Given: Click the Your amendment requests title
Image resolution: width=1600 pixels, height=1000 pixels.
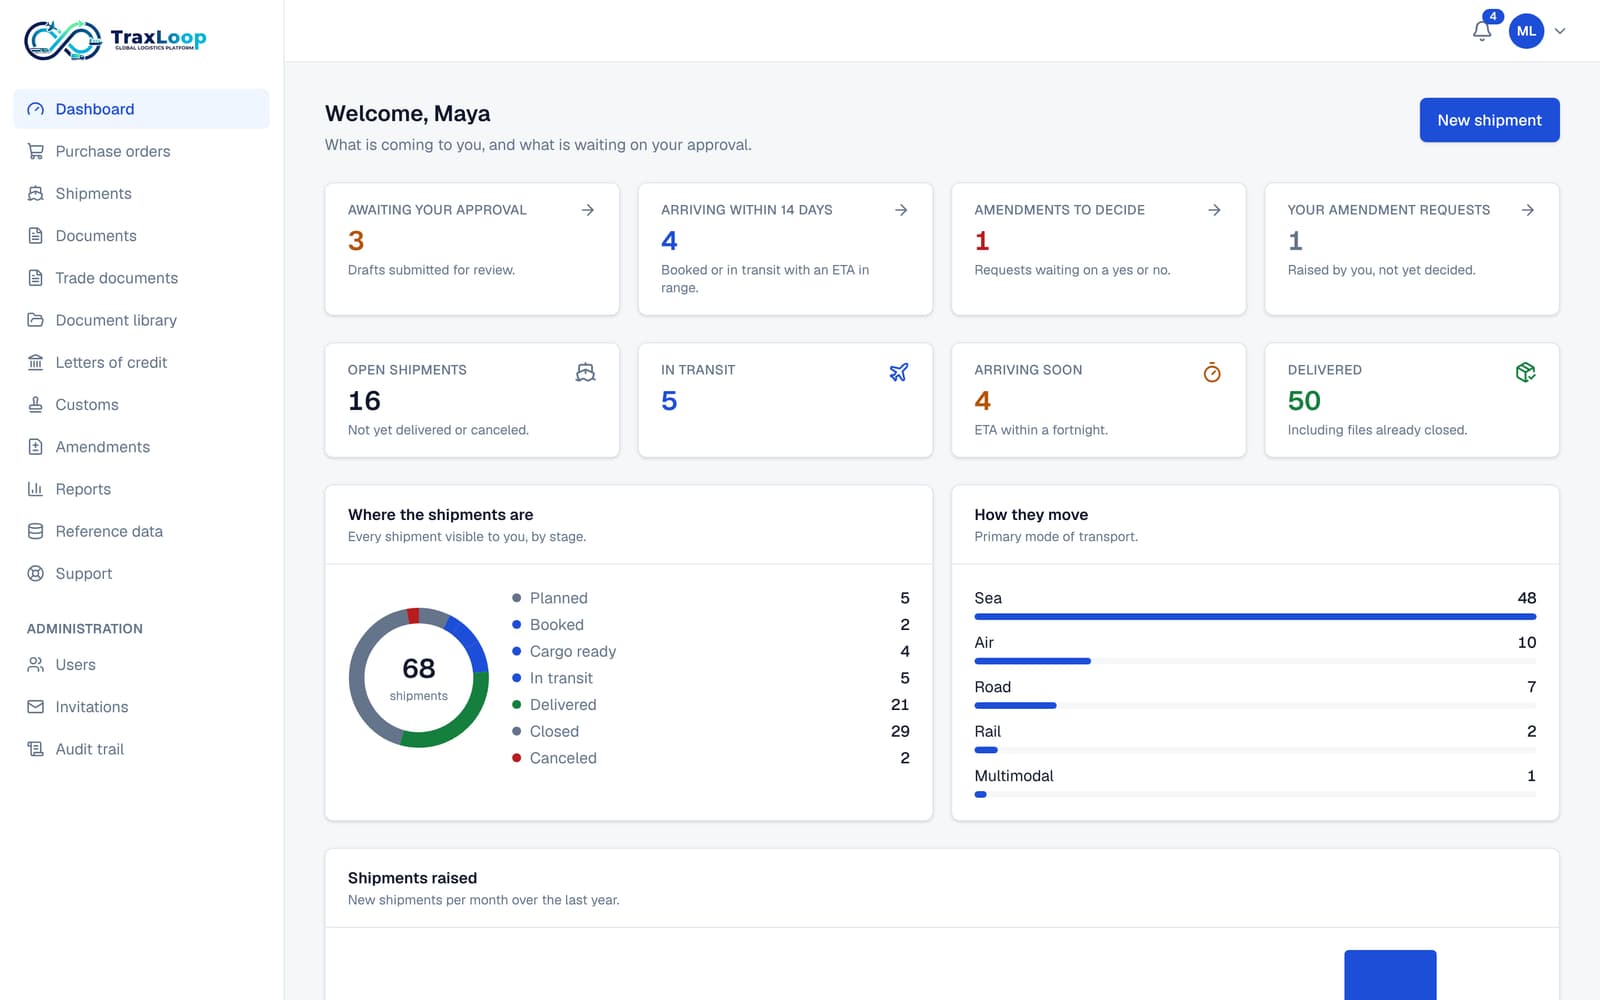Looking at the screenshot, I should click(x=1388, y=210).
